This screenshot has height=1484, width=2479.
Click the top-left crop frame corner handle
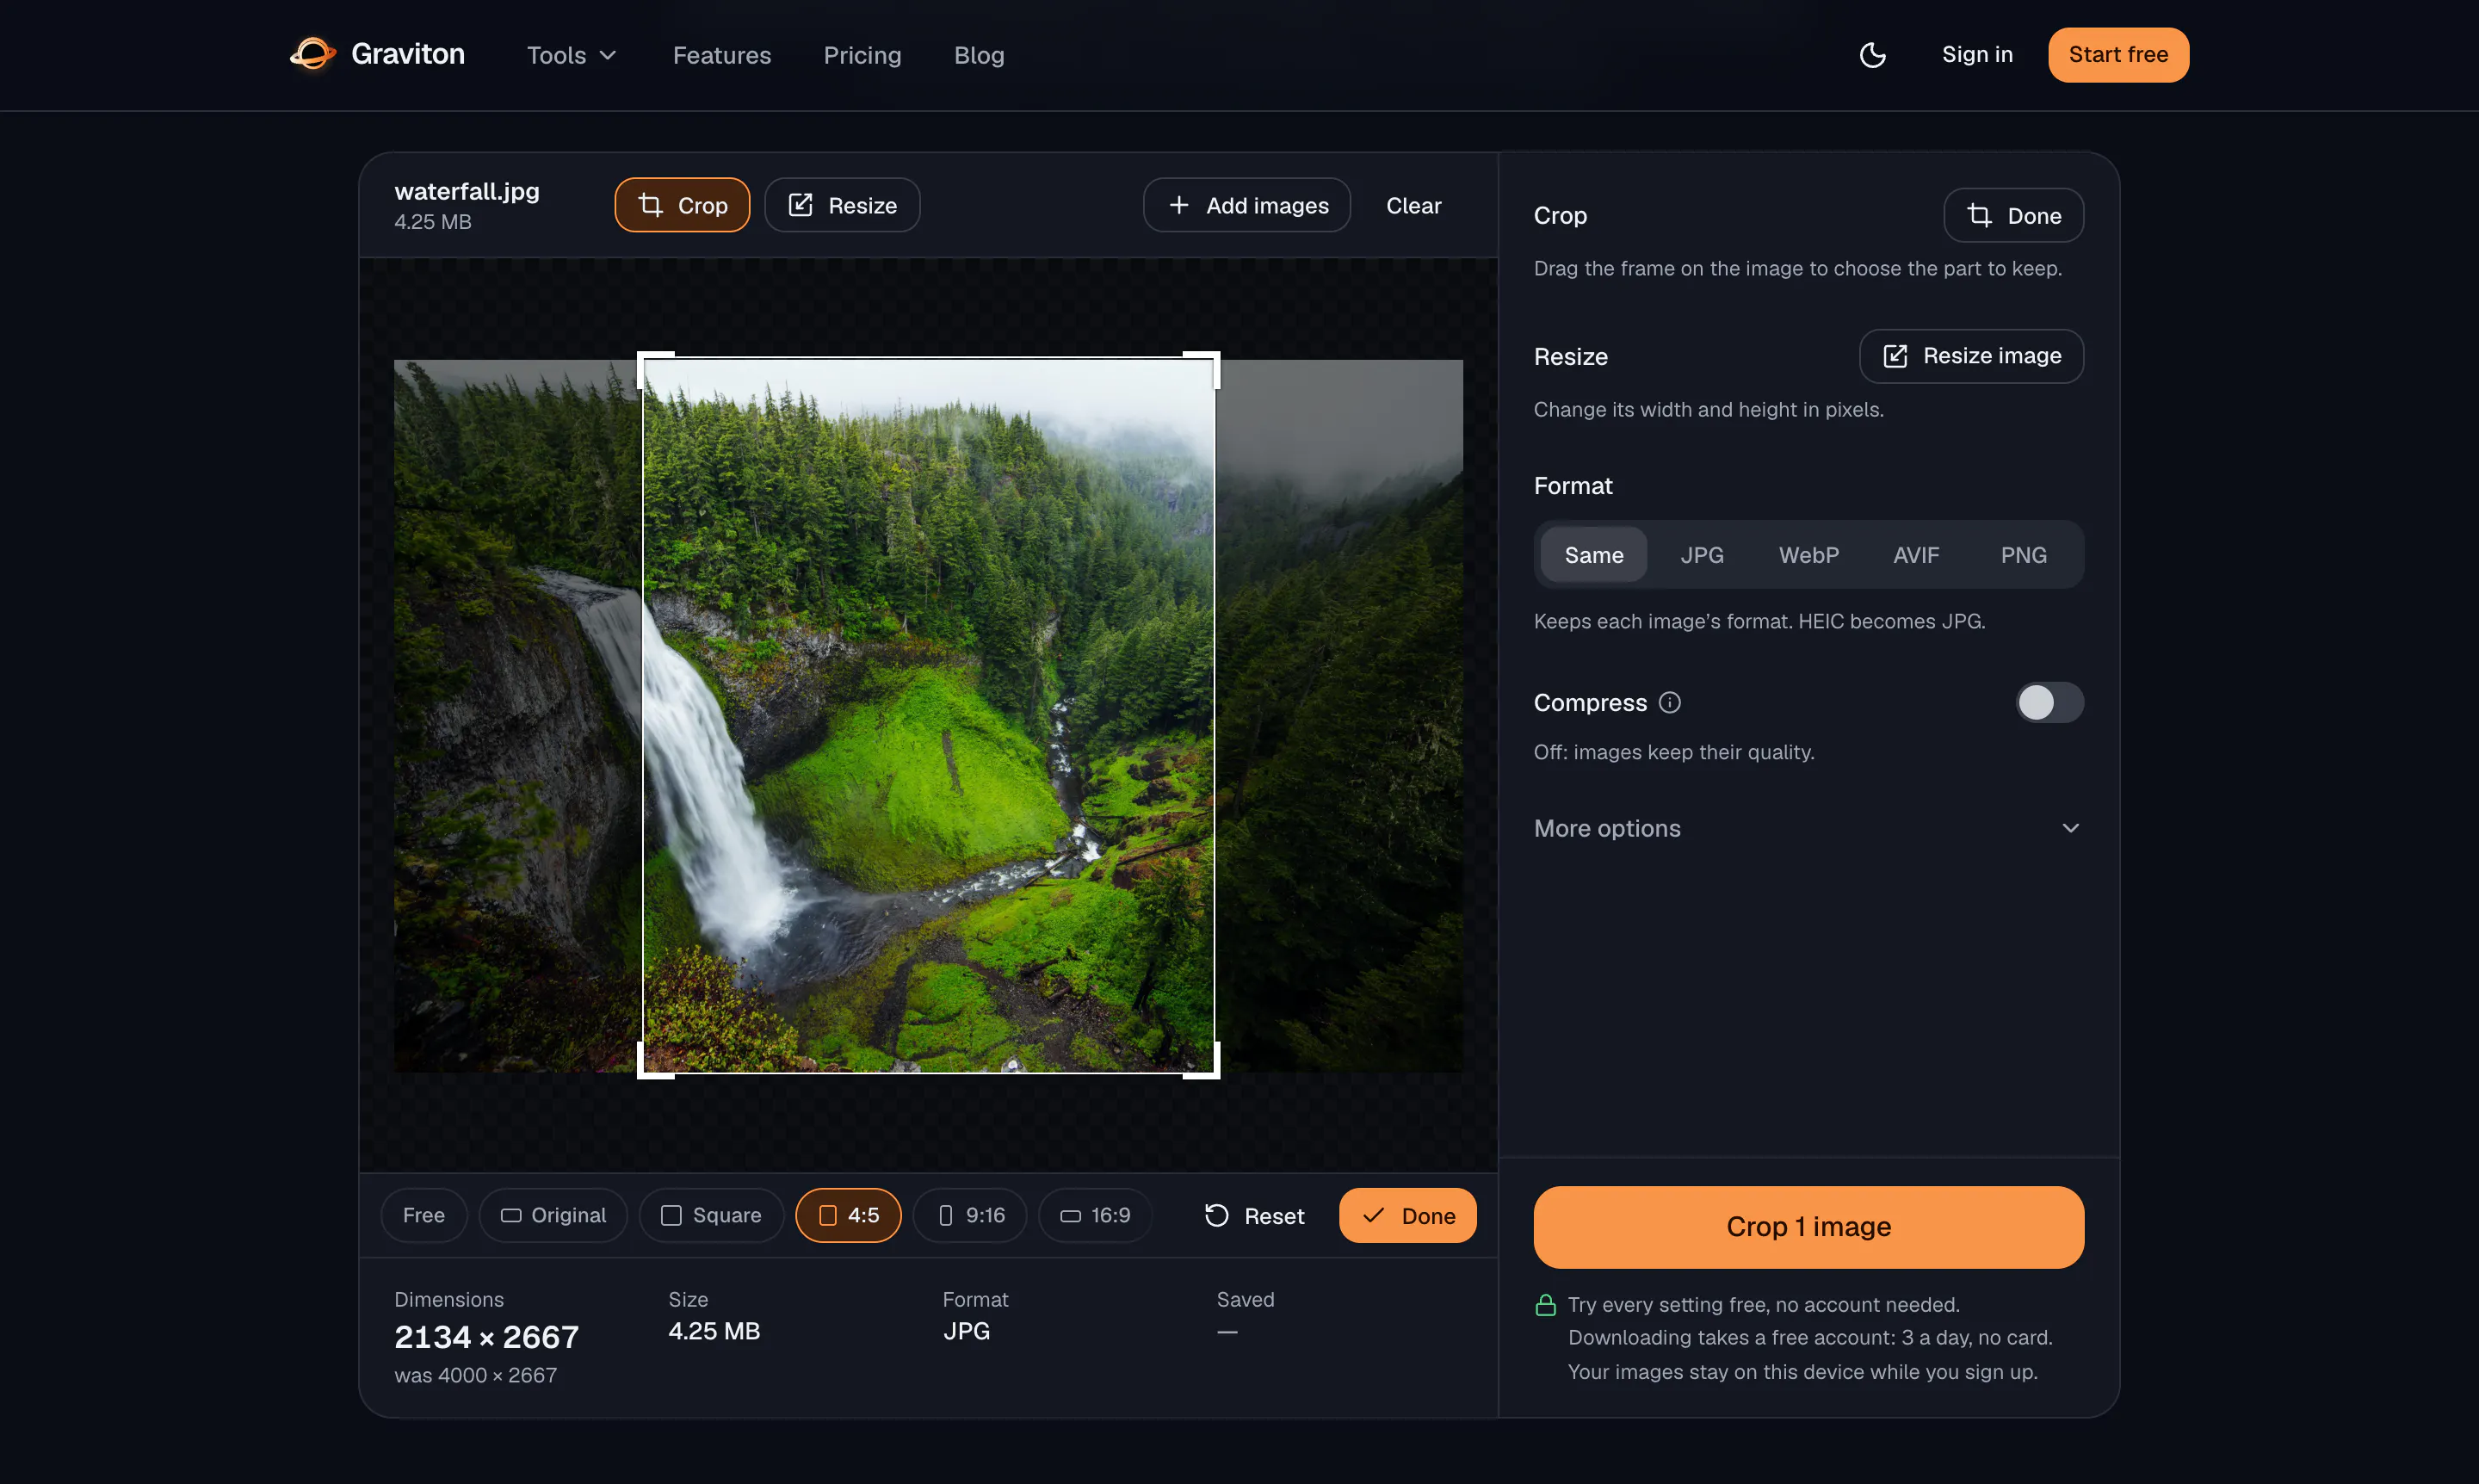point(655,369)
